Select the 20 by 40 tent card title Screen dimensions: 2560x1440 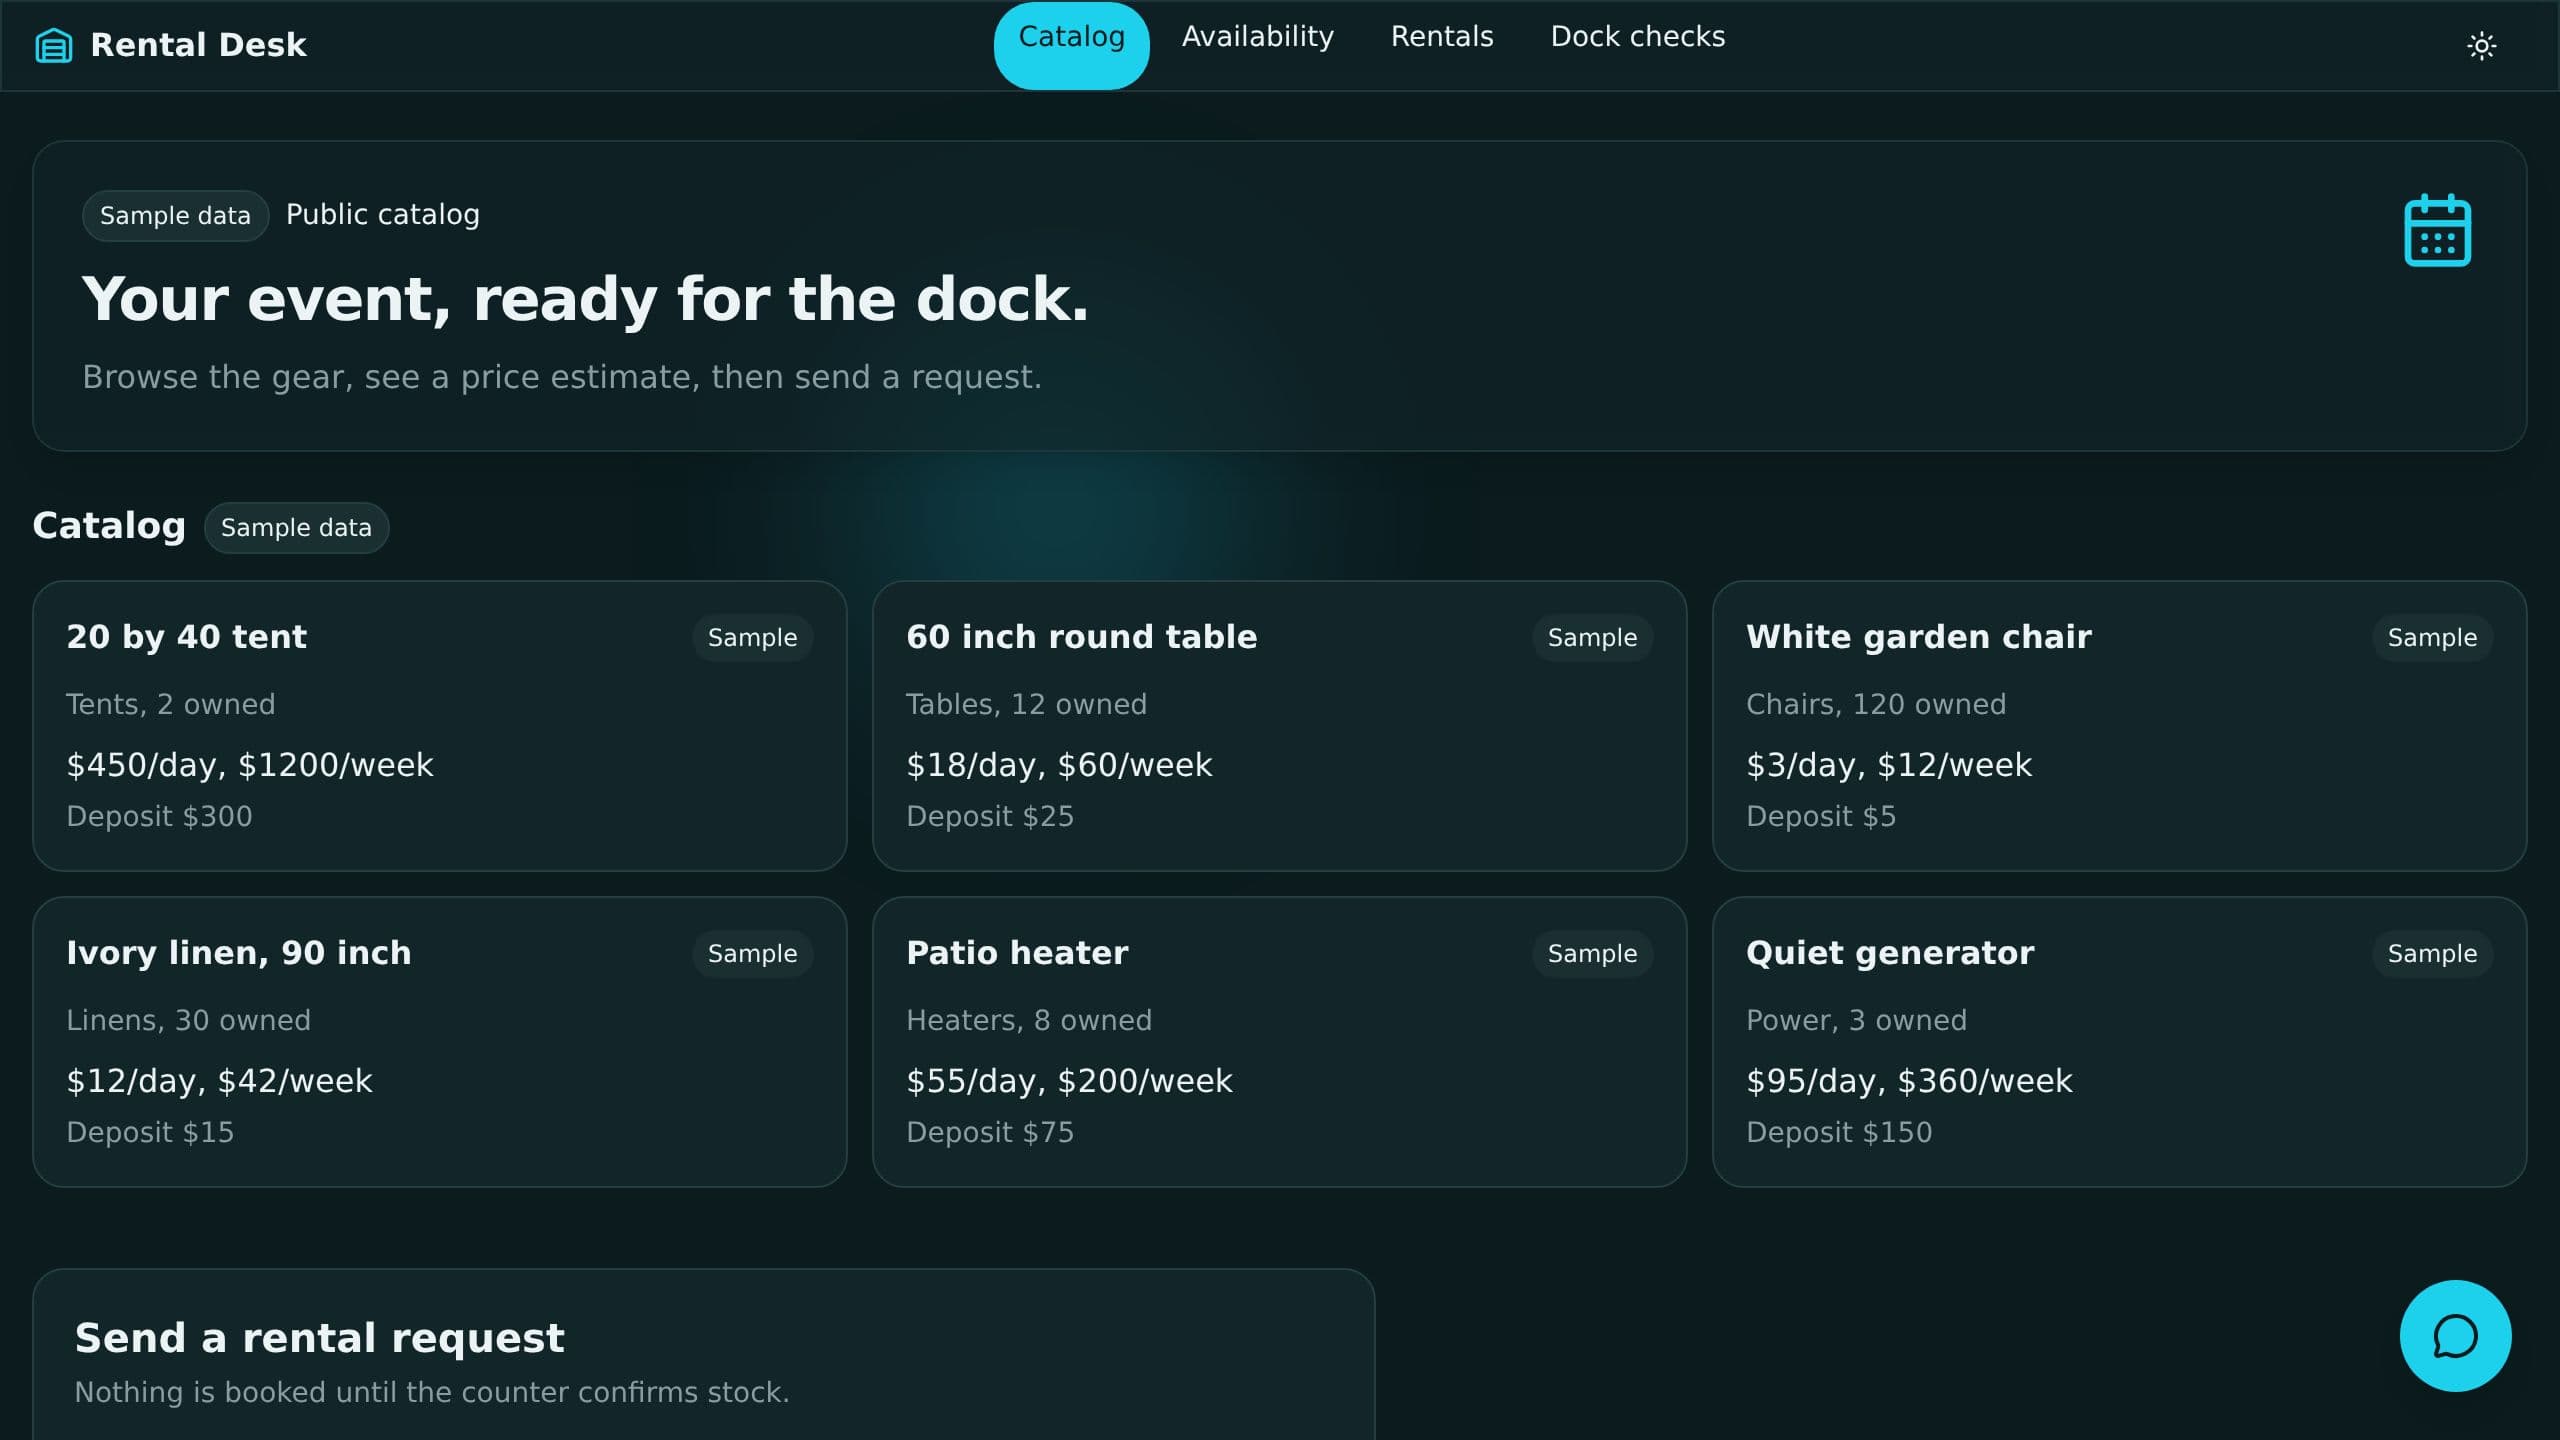point(186,637)
